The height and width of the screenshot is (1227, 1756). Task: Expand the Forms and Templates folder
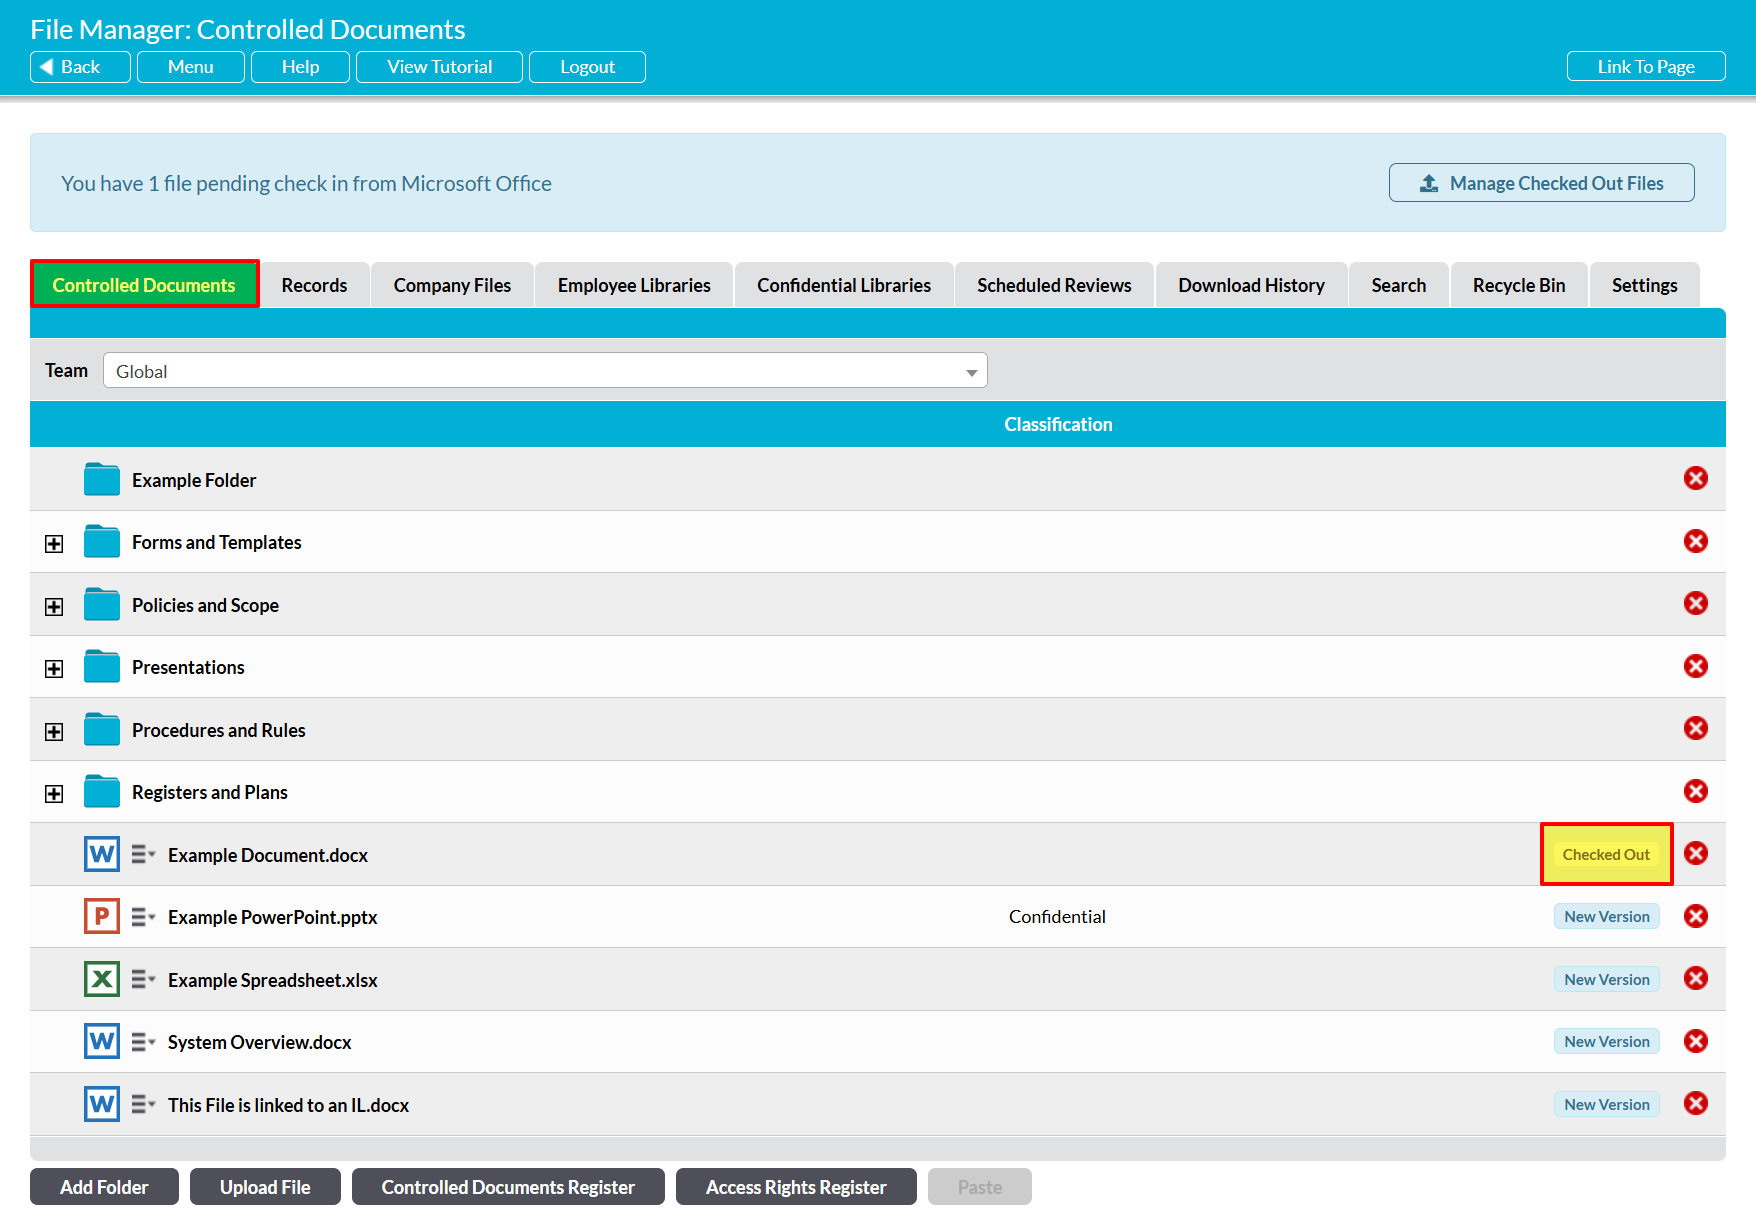[x=54, y=543]
